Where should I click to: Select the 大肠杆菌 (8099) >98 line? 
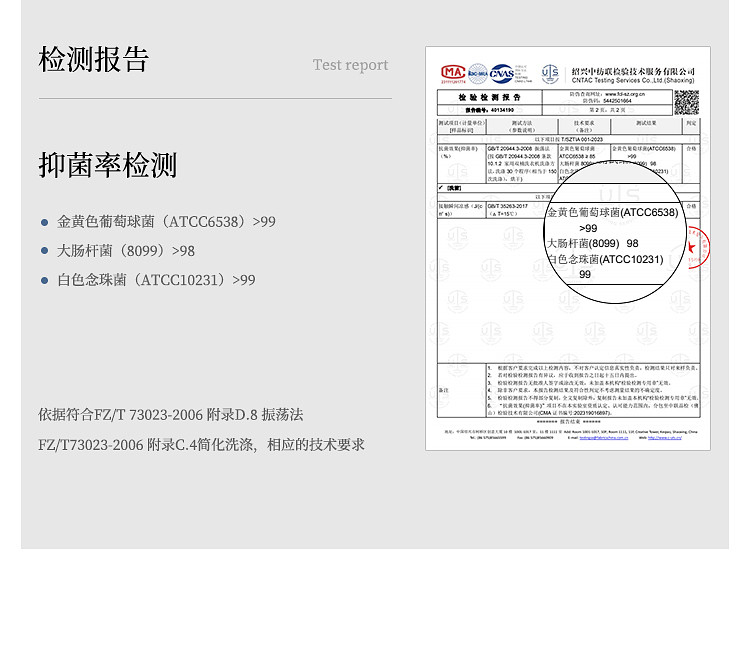pyautogui.click(x=126, y=251)
